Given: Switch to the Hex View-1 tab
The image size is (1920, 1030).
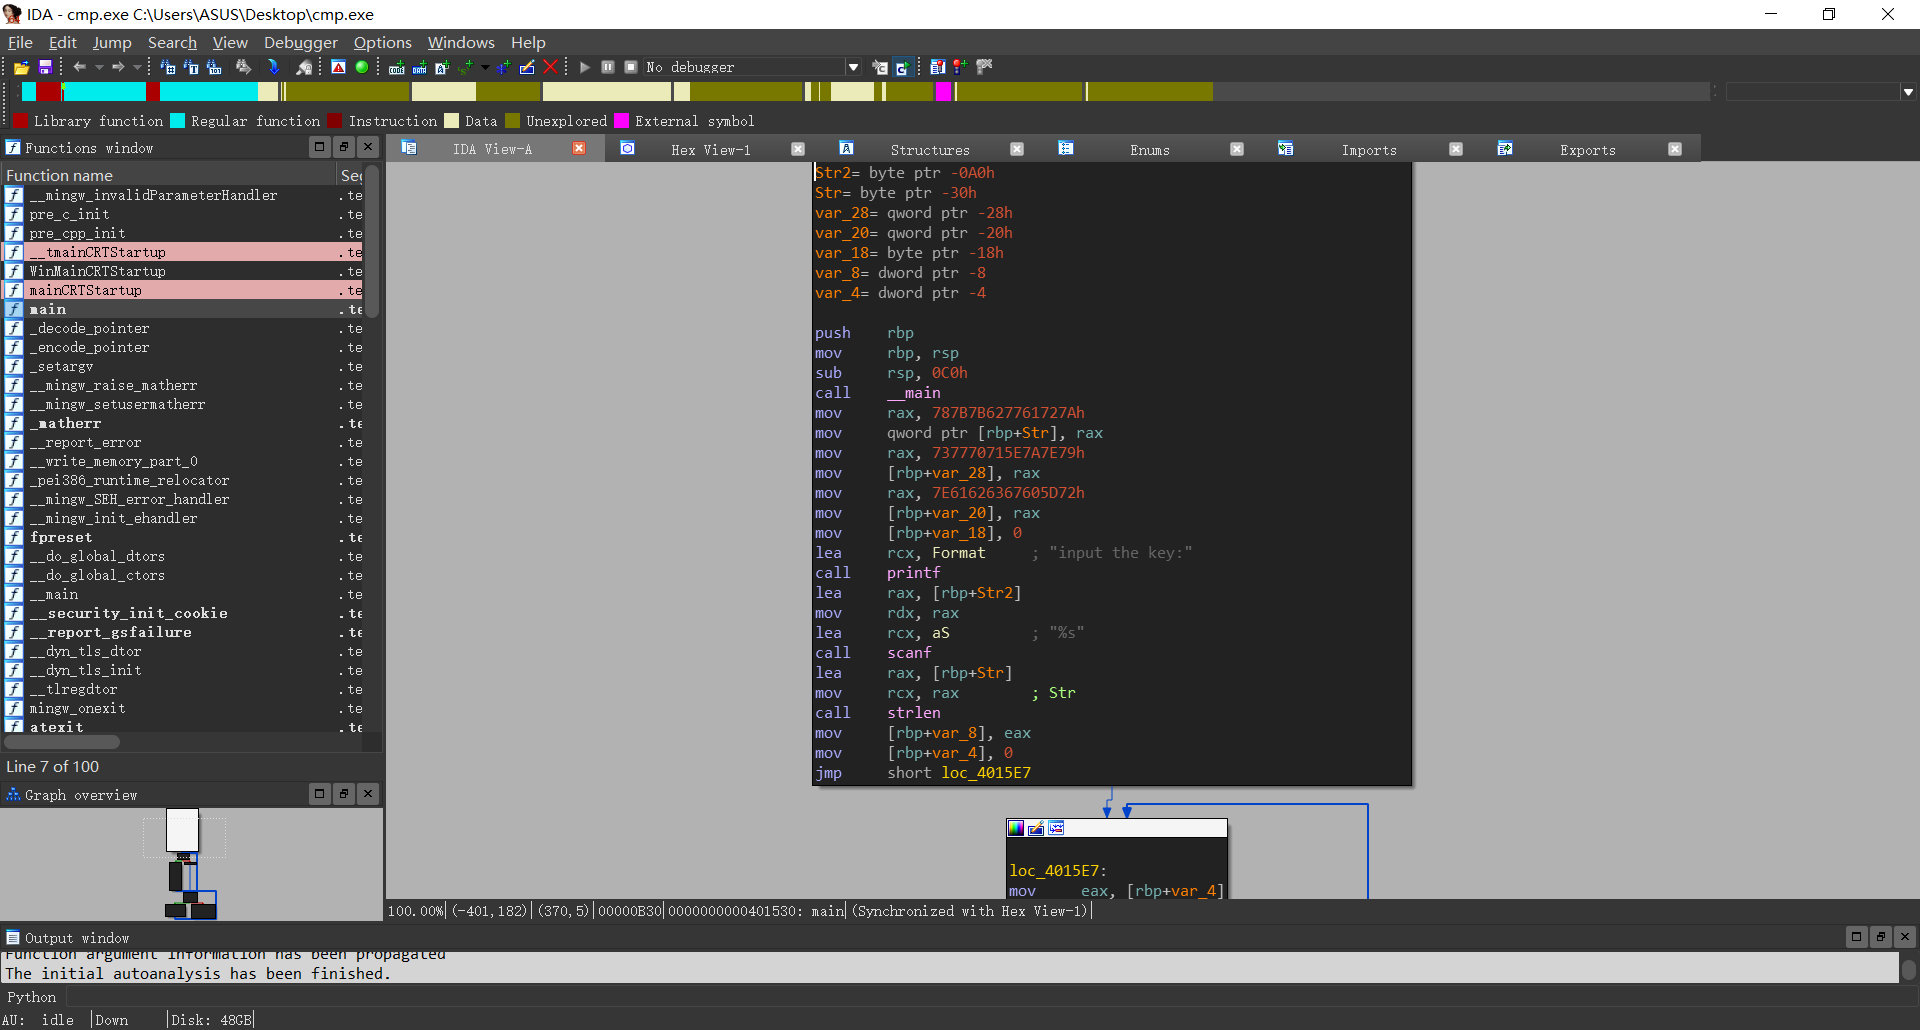Looking at the screenshot, I should pyautogui.click(x=710, y=150).
